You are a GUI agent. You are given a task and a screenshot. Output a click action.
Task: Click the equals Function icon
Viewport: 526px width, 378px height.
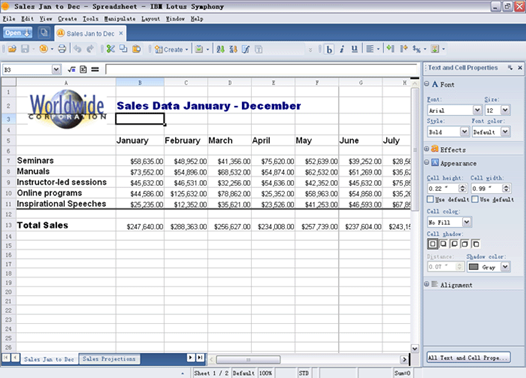pyautogui.click(x=95, y=69)
